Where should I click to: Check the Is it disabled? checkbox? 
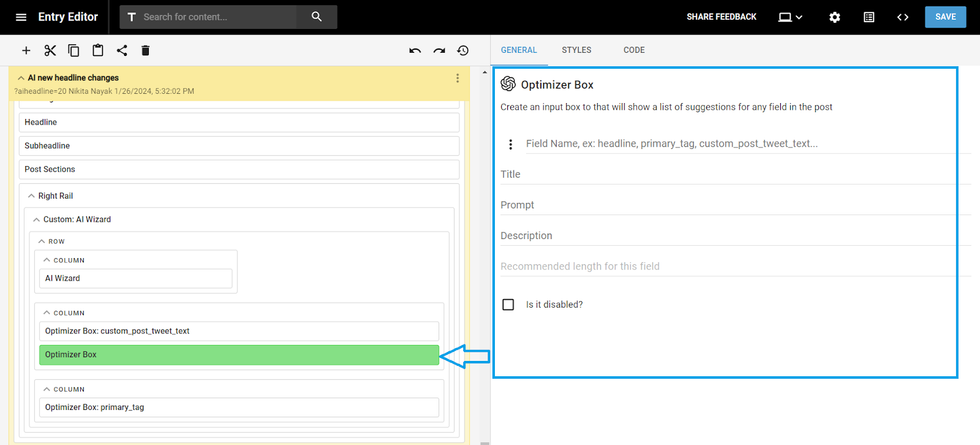pyautogui.click(x=508, y=305)
